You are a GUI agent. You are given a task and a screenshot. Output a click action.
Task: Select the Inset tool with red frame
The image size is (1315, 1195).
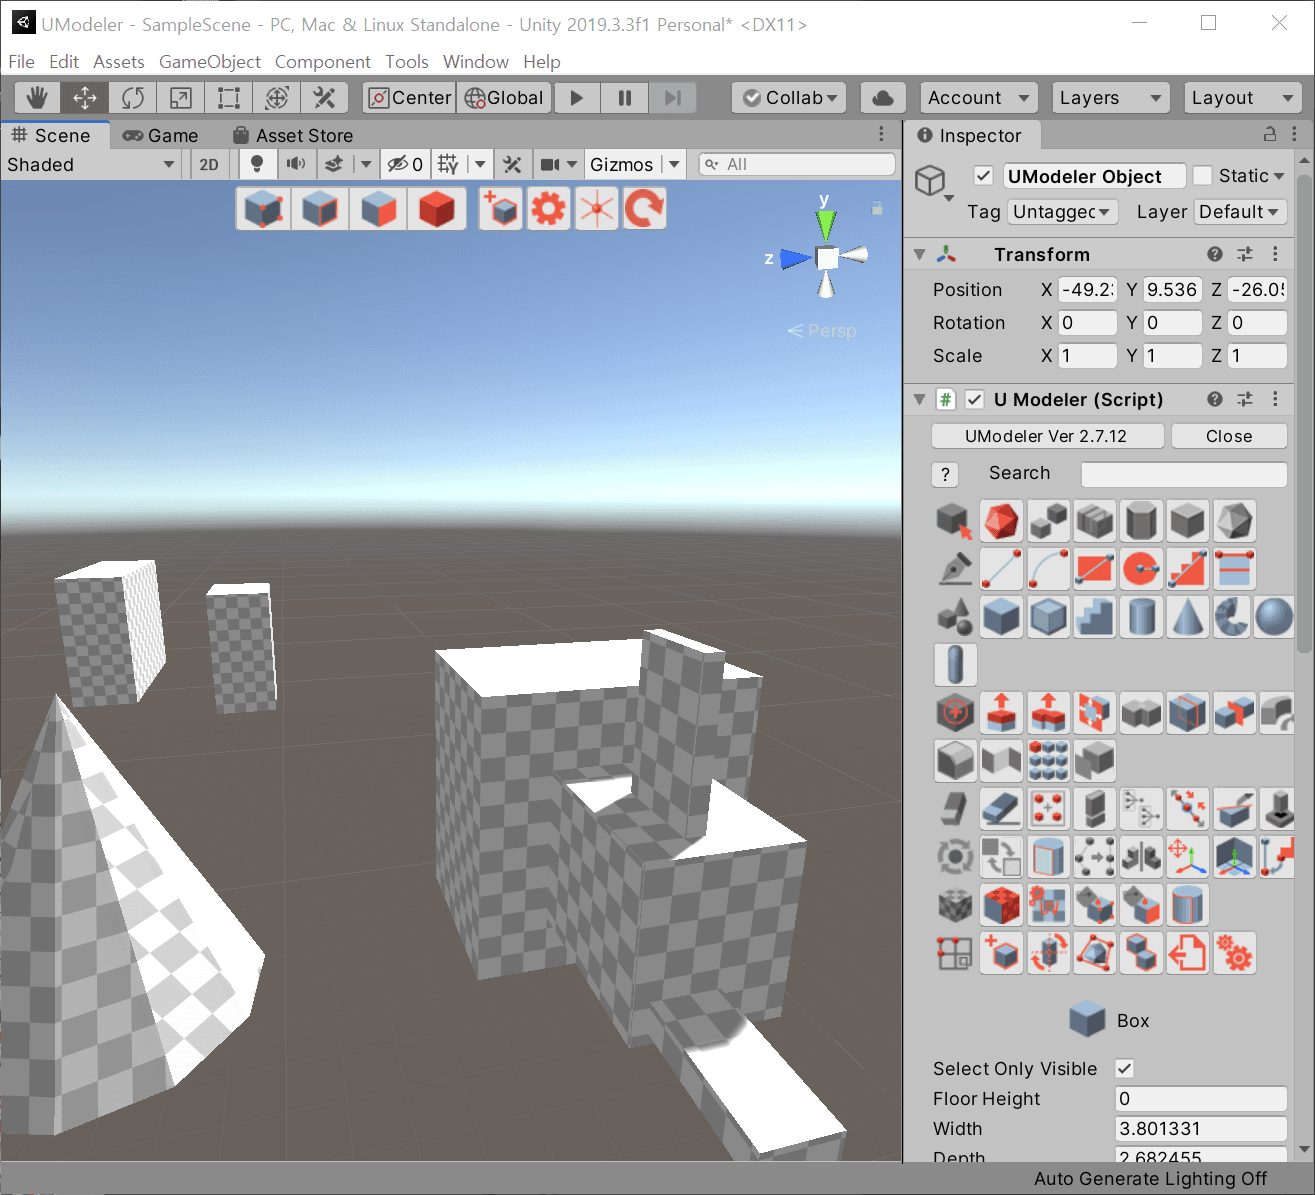[x=1095, y=713]
